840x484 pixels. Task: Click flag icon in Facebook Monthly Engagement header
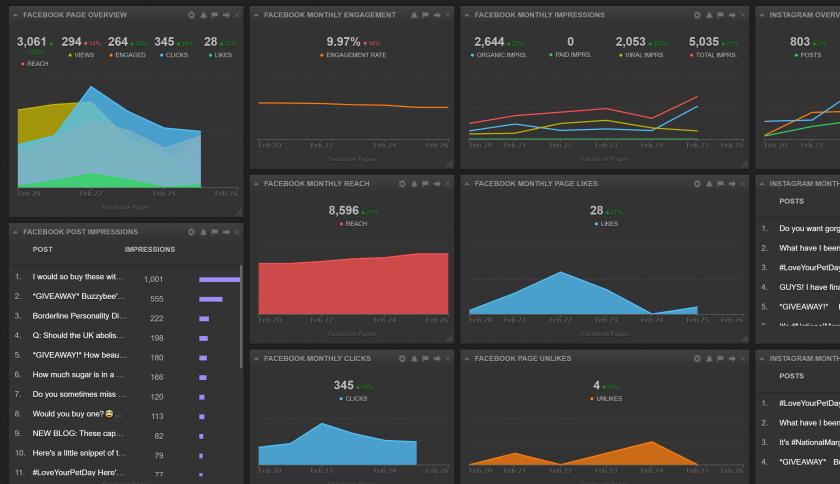(425, 15)
